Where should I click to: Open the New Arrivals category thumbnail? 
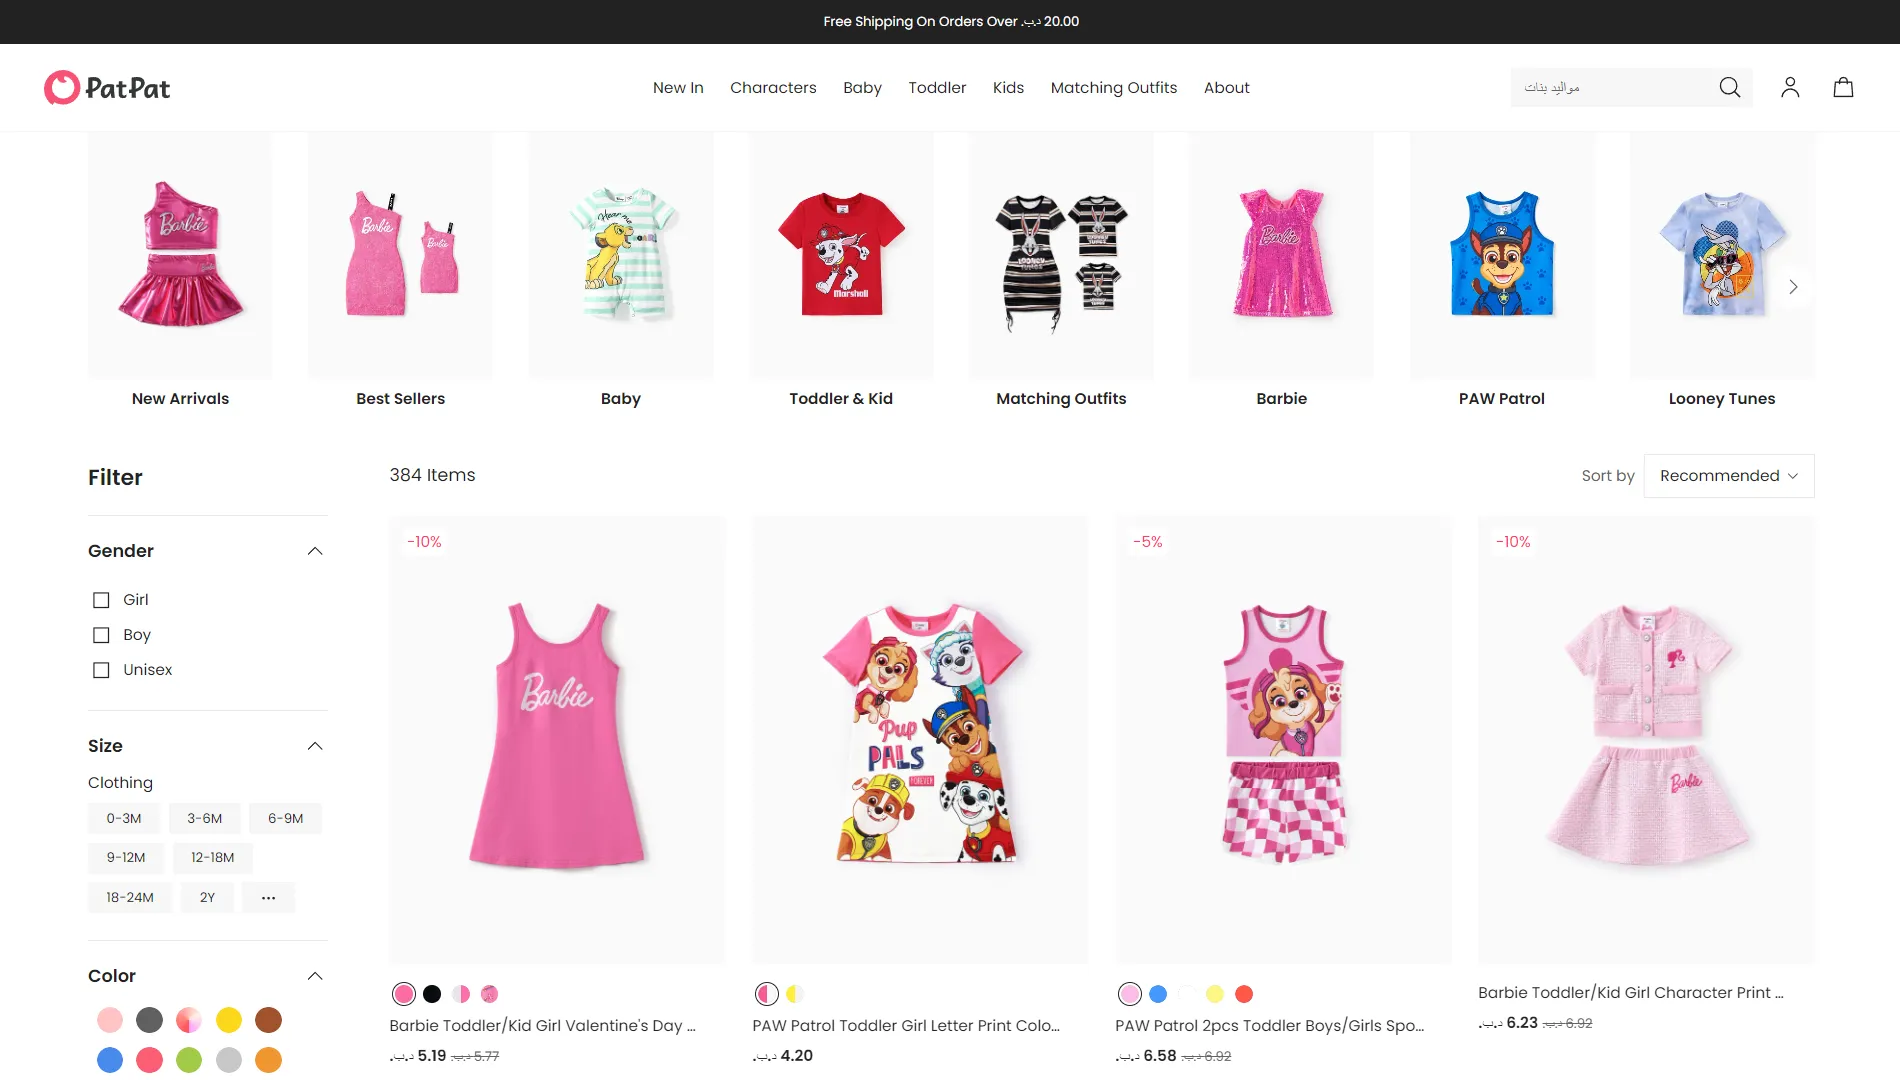tap(180, 256)
